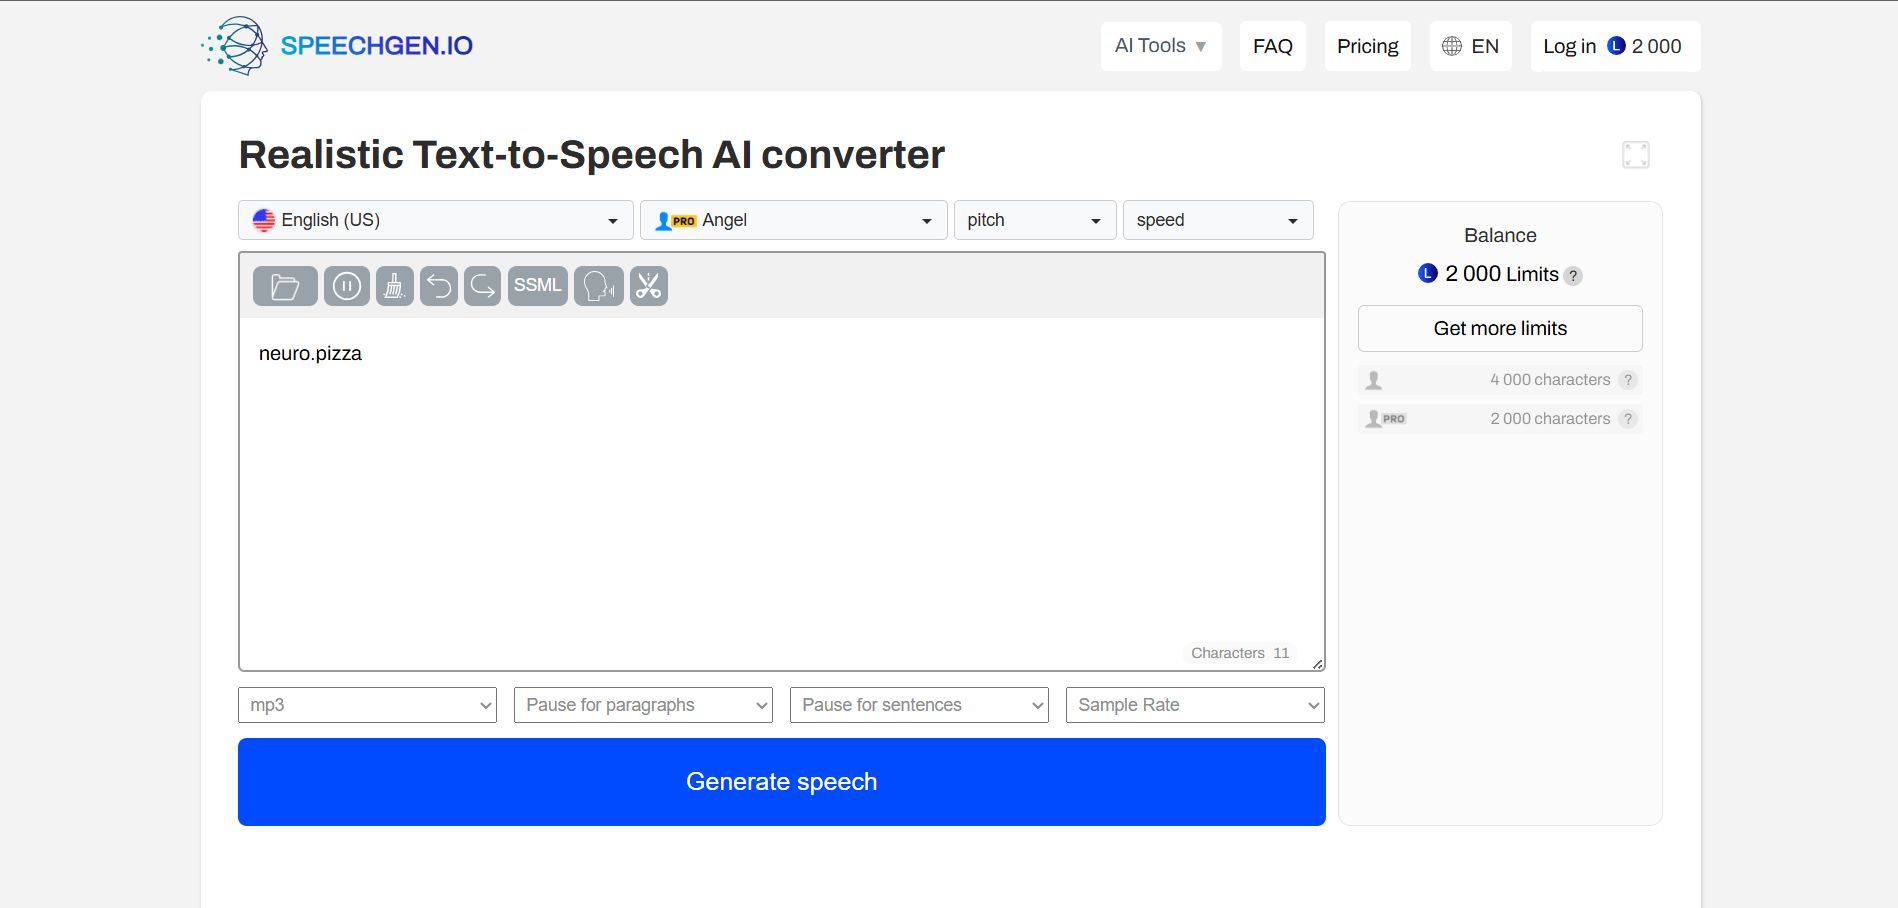Screen dimensions: 1898x908
Task: Insert a pause using the pause icon
Action: (346, 287)
